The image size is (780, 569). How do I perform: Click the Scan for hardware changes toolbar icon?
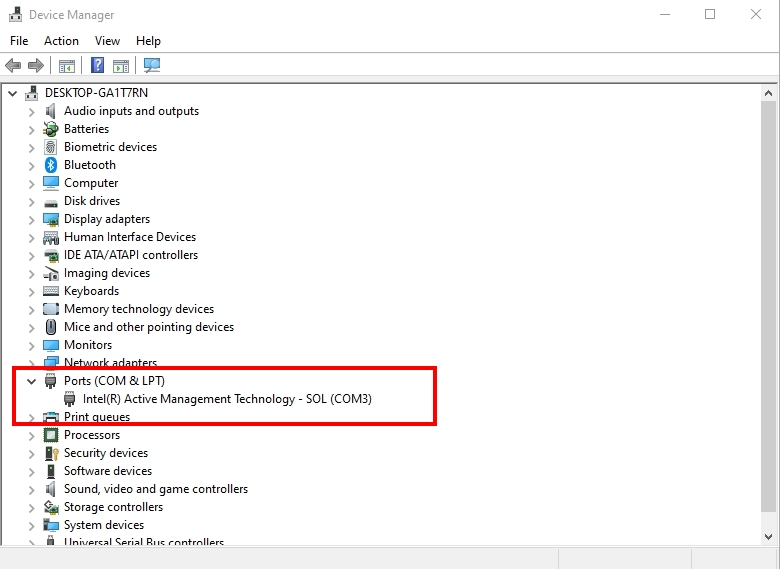pyautogui.click(x=152, y=66)
